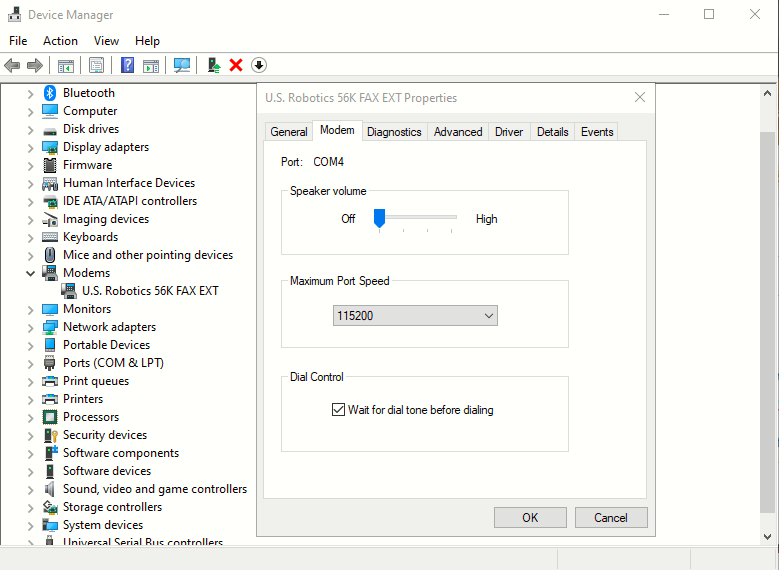Image resolution: width=779 pixels, height=570 pixels.
Task: Click the Security devices key icon
Action: (51, 435)
